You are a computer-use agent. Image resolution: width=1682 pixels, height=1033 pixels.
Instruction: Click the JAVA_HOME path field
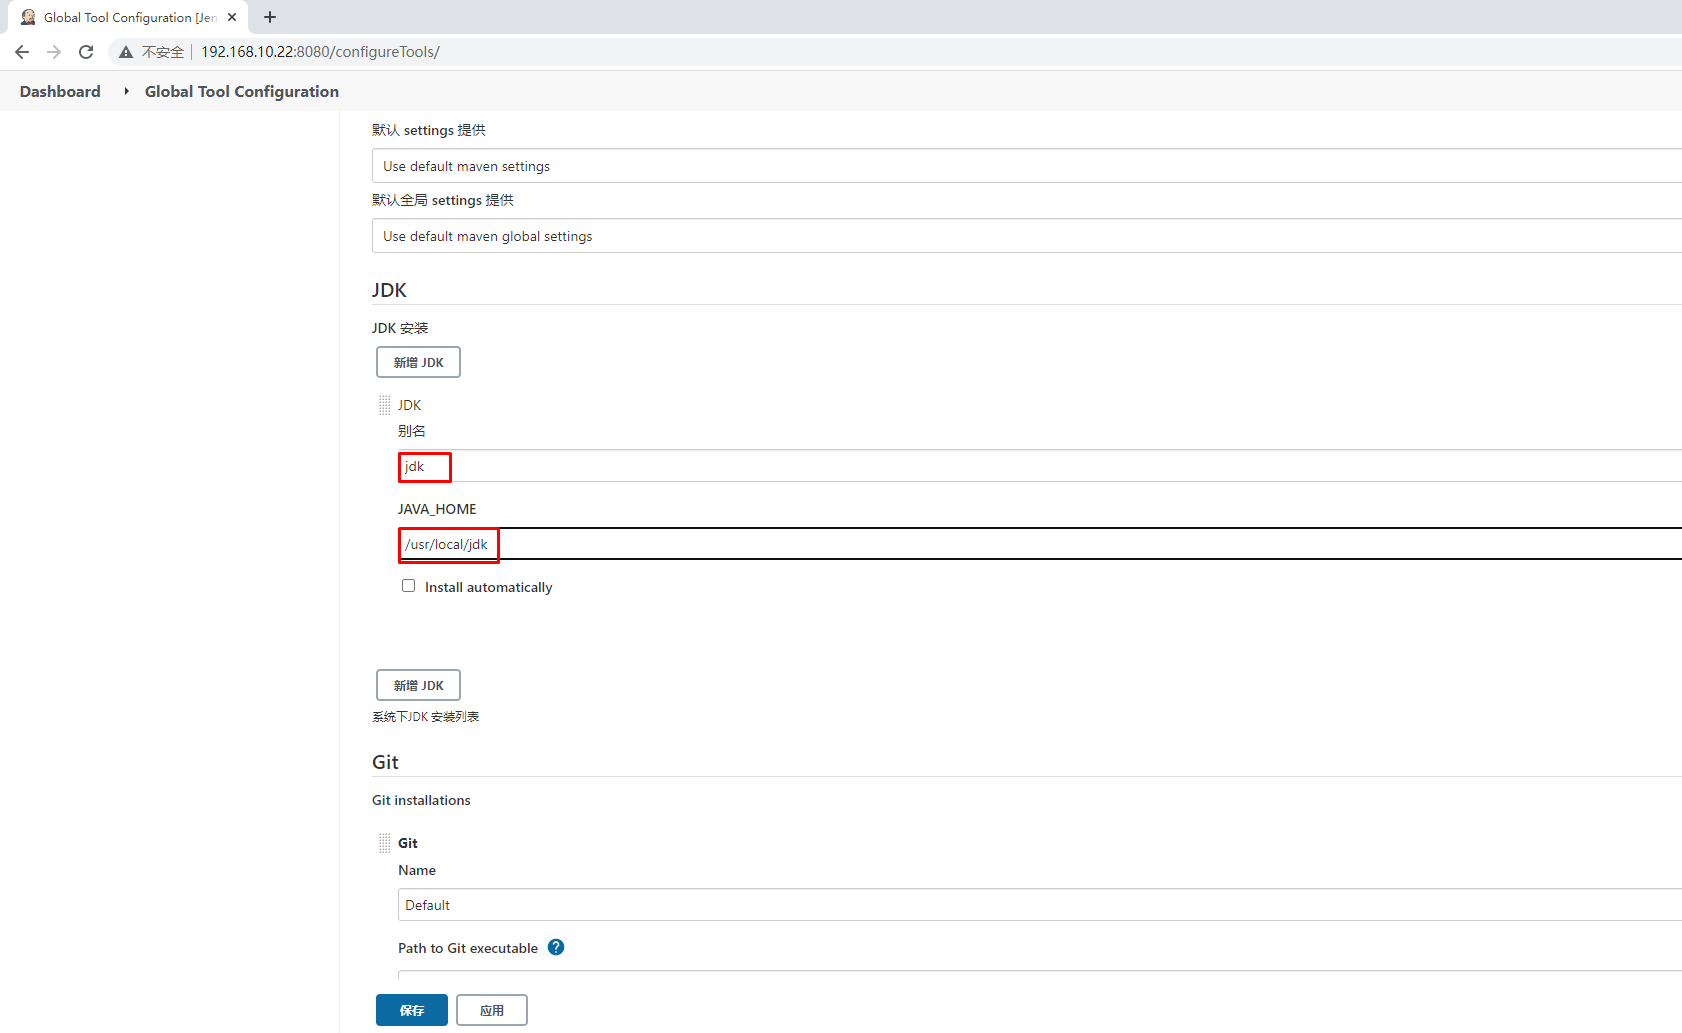[1000, 544]
